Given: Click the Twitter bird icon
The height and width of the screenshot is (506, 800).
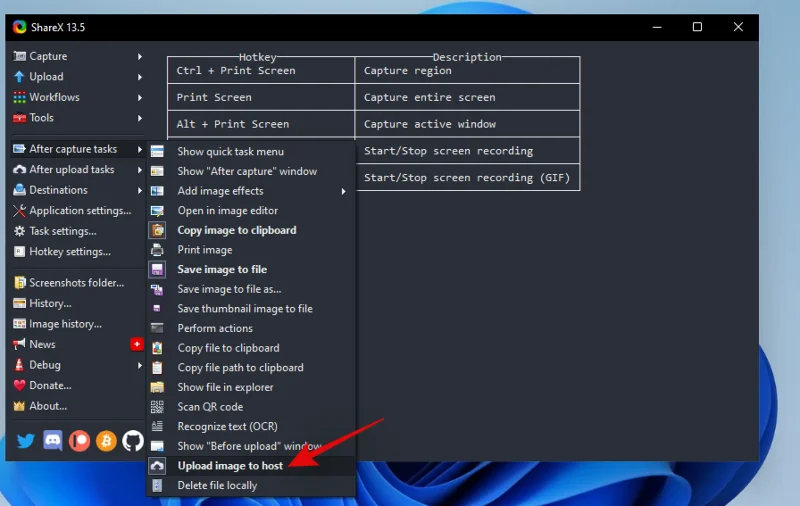Looking at the screenshot, I should (x=26, y=441).
